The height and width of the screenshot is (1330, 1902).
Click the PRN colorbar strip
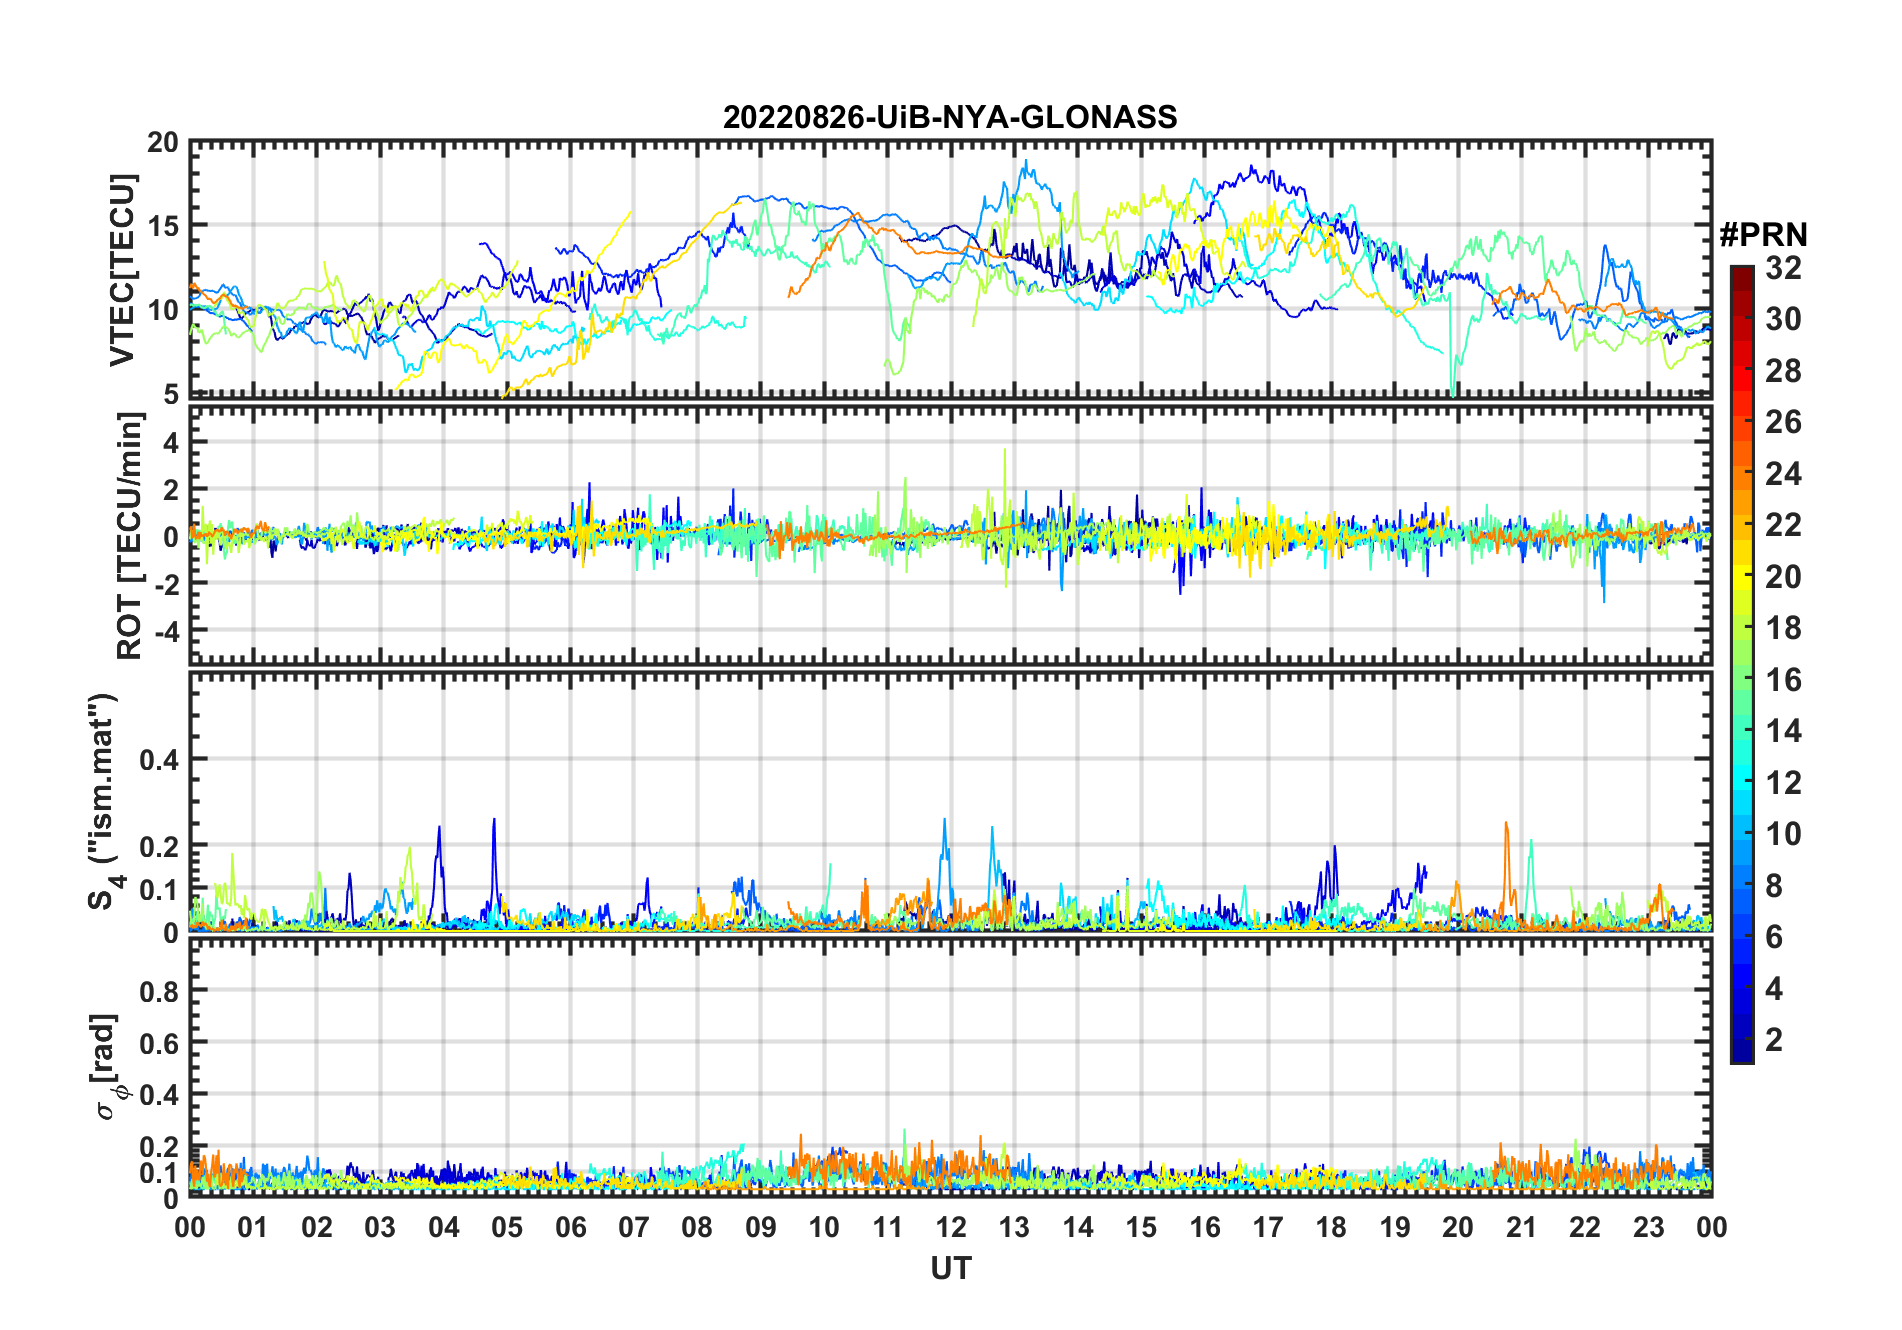point(1742,664)
